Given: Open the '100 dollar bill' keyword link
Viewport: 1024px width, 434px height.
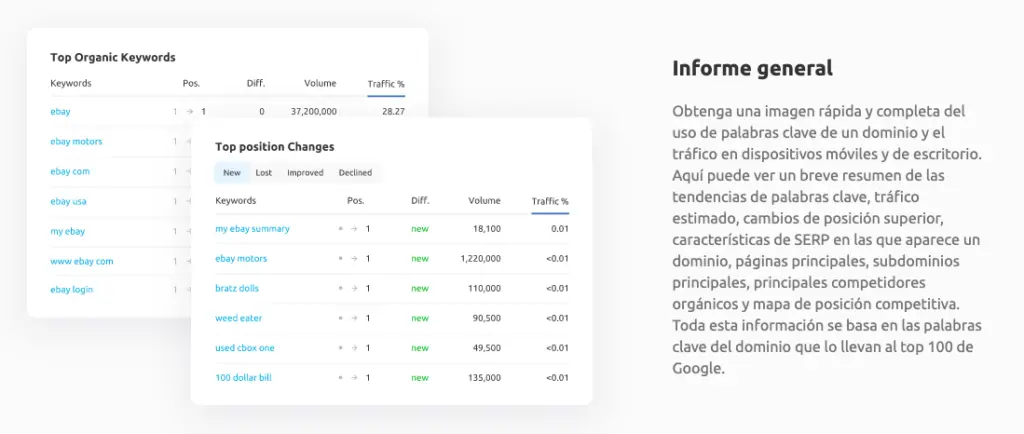Looking at the screenshot, I should pos(244,378).
